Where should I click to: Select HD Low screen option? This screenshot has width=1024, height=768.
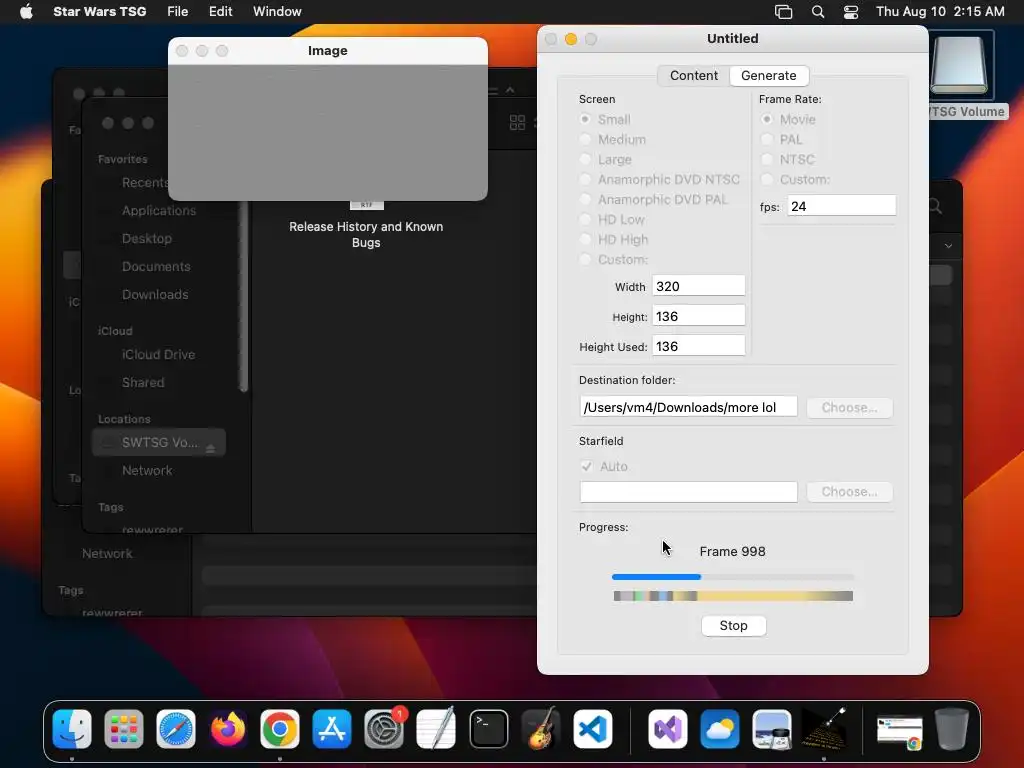pos(585,219)
